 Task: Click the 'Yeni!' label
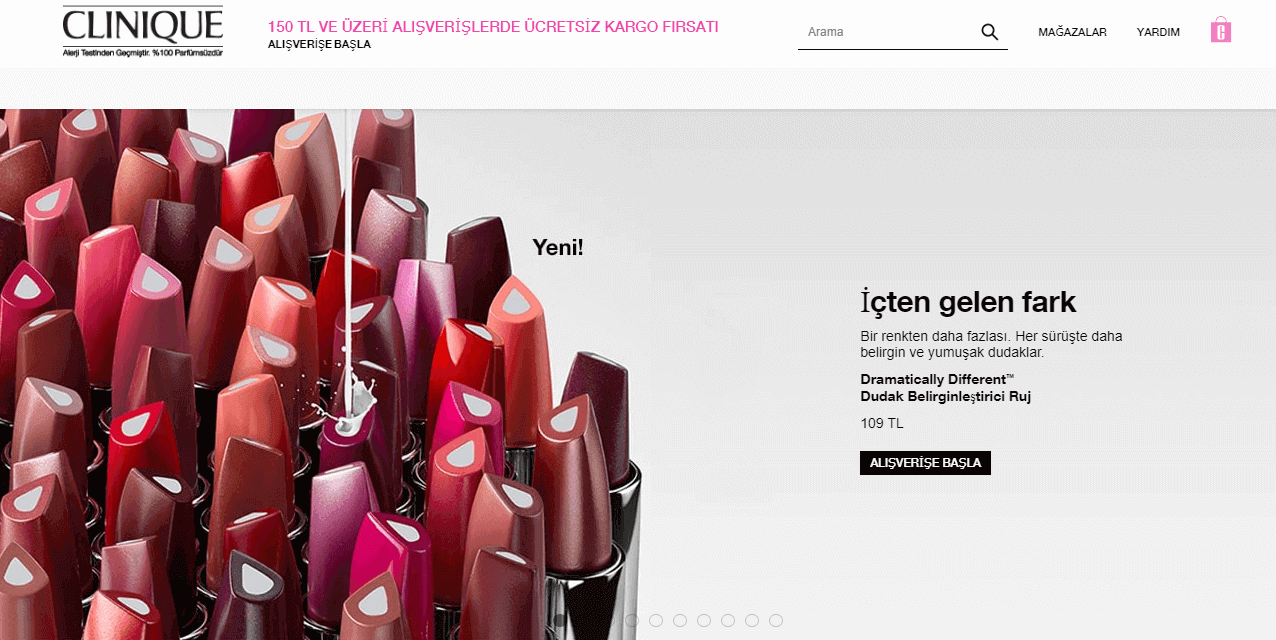pyautogui.click(x=558, y=247)
